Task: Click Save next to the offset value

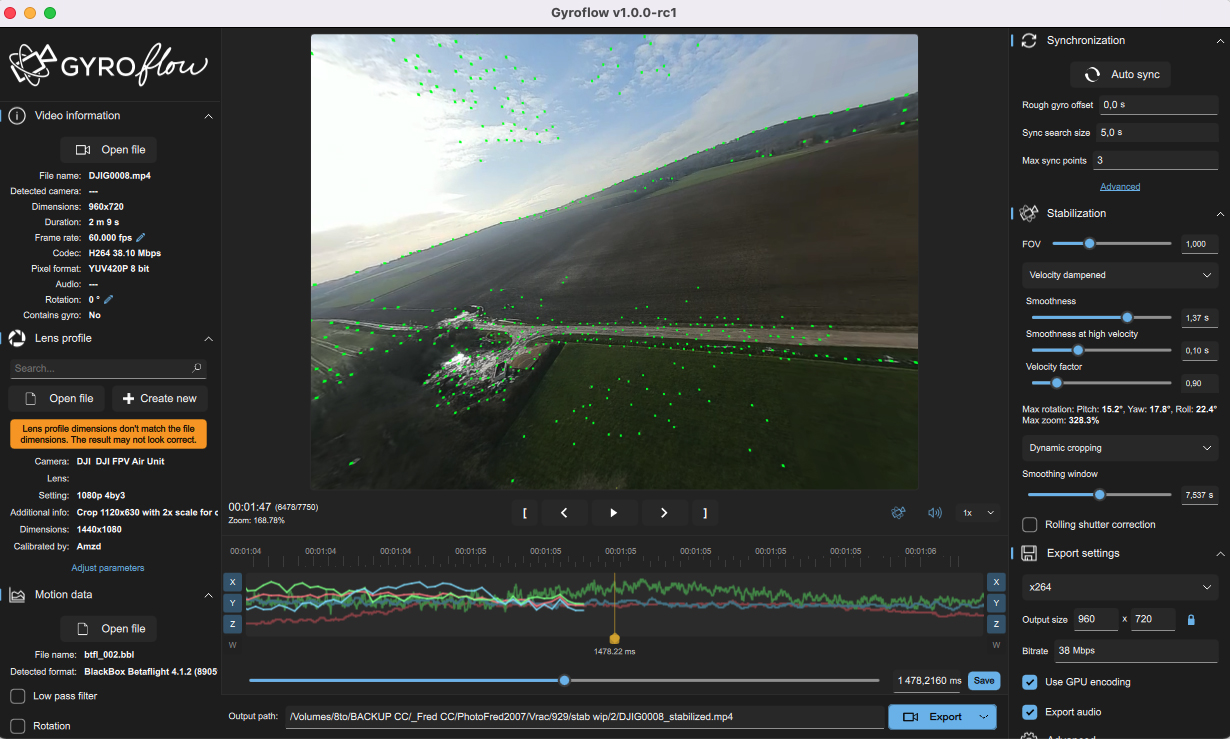Action: tap(984, 681)
